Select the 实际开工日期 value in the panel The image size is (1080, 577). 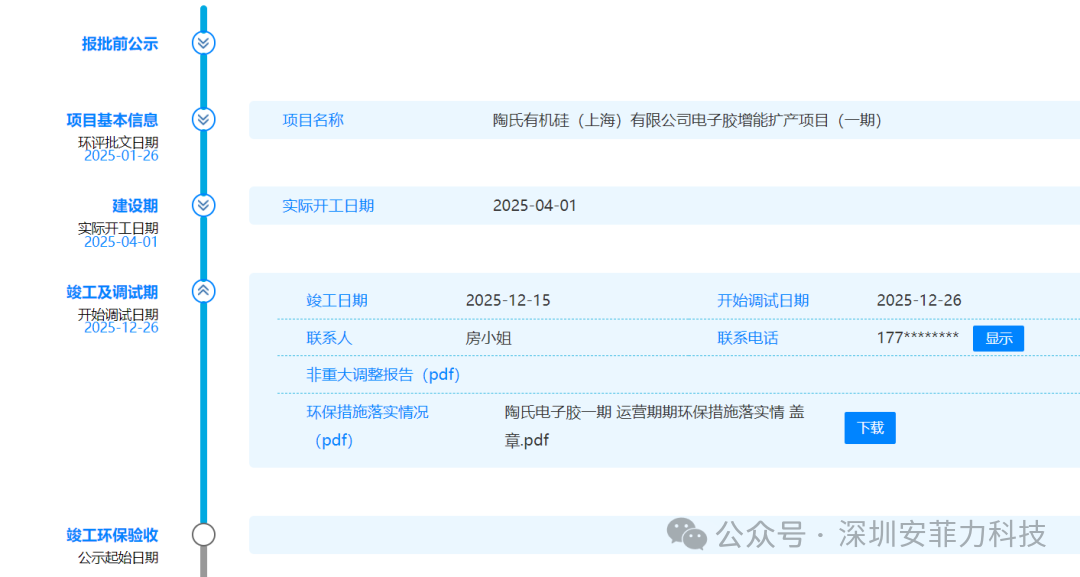point(534,205)
